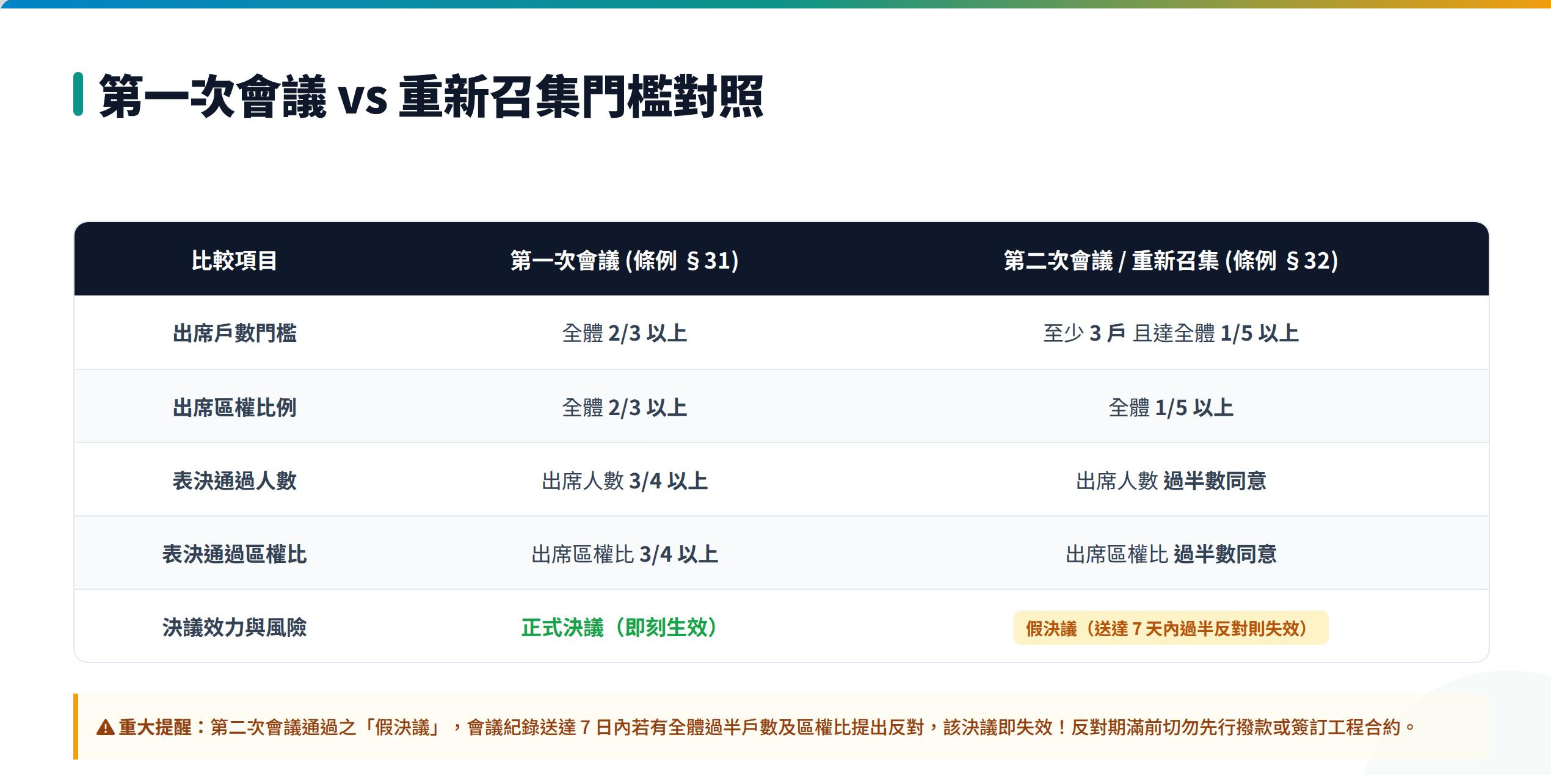1552x775 pixels.
Task: Click the warning triangle icon in the reminder
Action: (105, 727)
